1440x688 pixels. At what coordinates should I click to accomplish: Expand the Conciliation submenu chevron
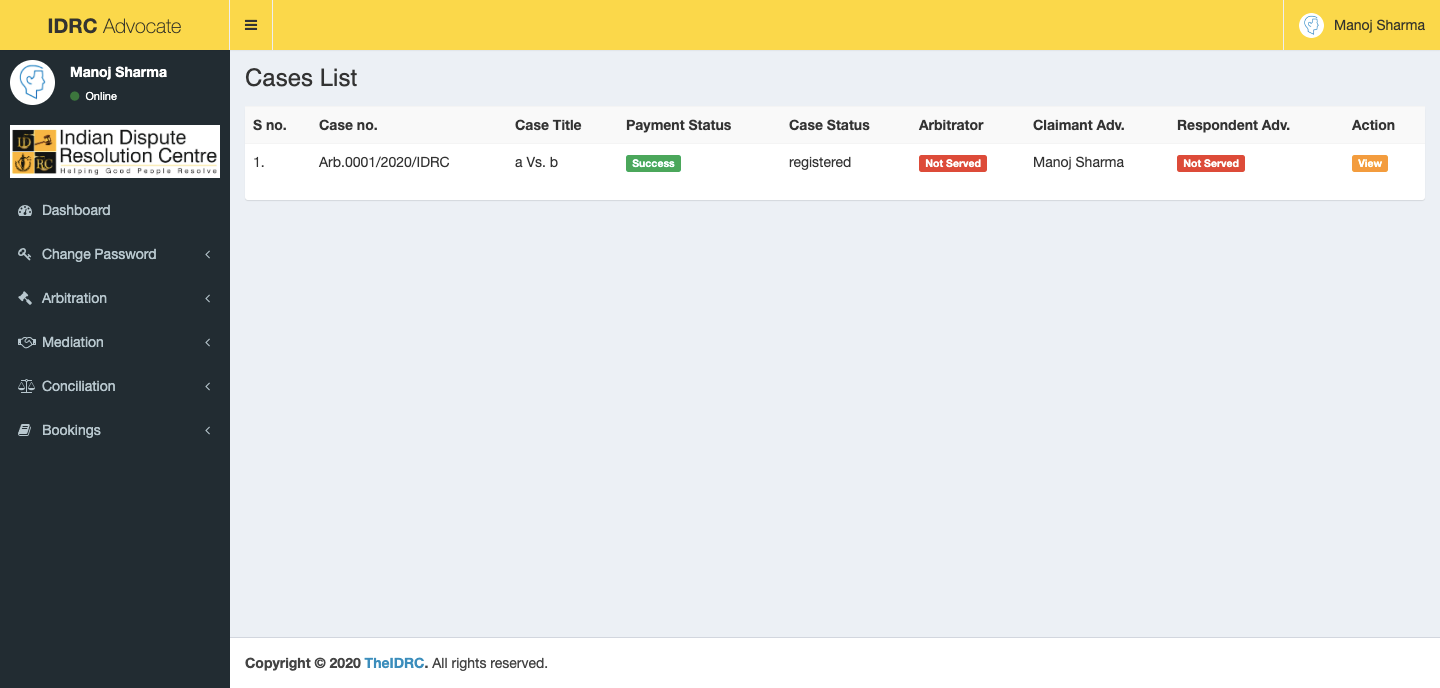[x=208, y=387]
